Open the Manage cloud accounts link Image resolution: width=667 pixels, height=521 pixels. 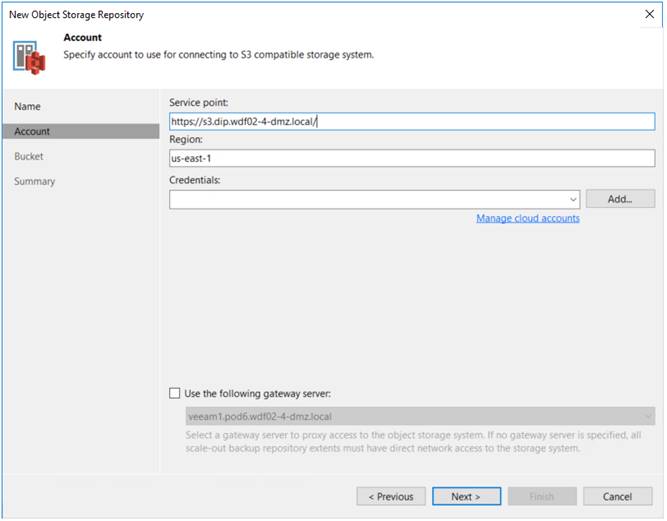click(x=529, y=219)
